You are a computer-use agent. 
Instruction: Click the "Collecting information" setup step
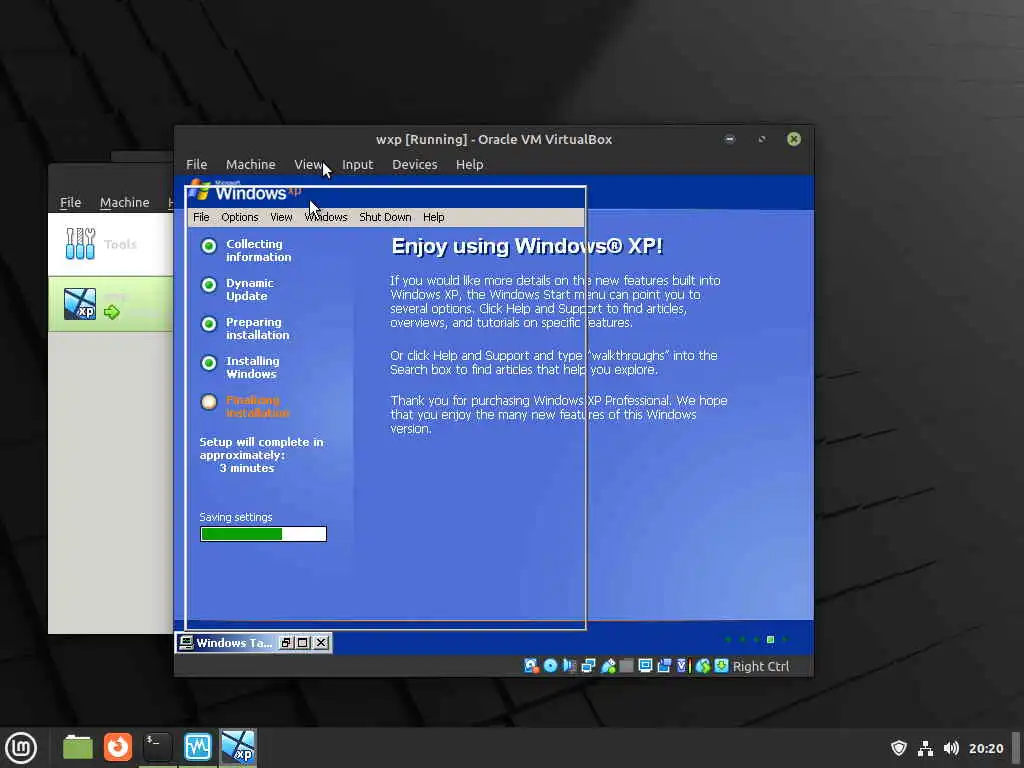click(259, 250)
